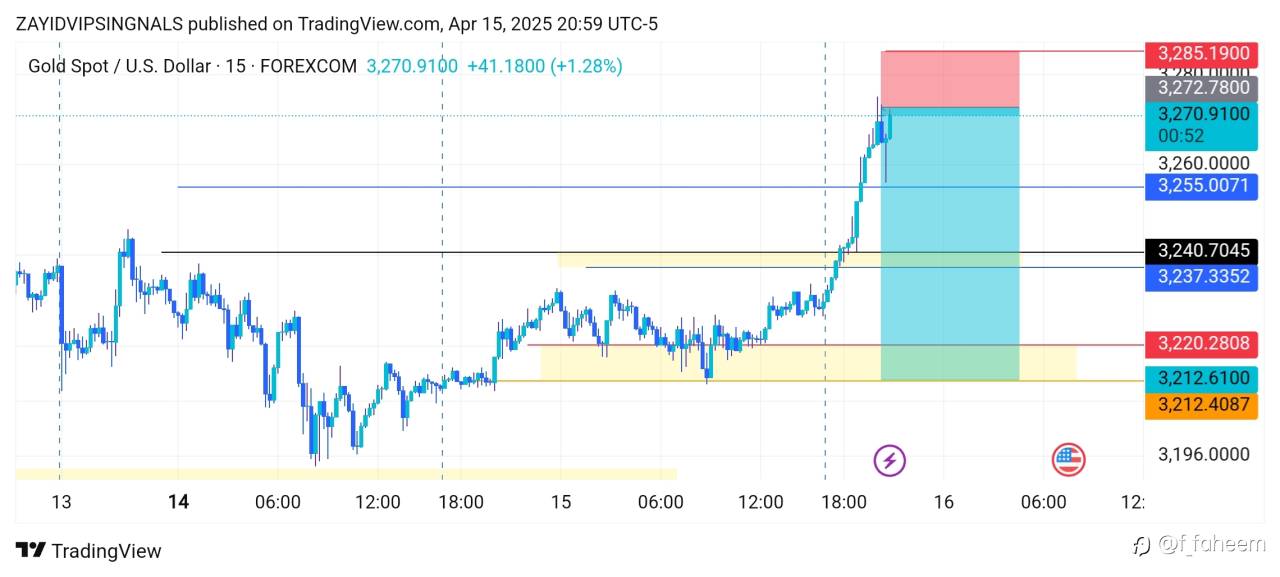This screenshot has height=577, width=1280.
Task: Click the date 14 on the time axis
Action: coord(178,501)
